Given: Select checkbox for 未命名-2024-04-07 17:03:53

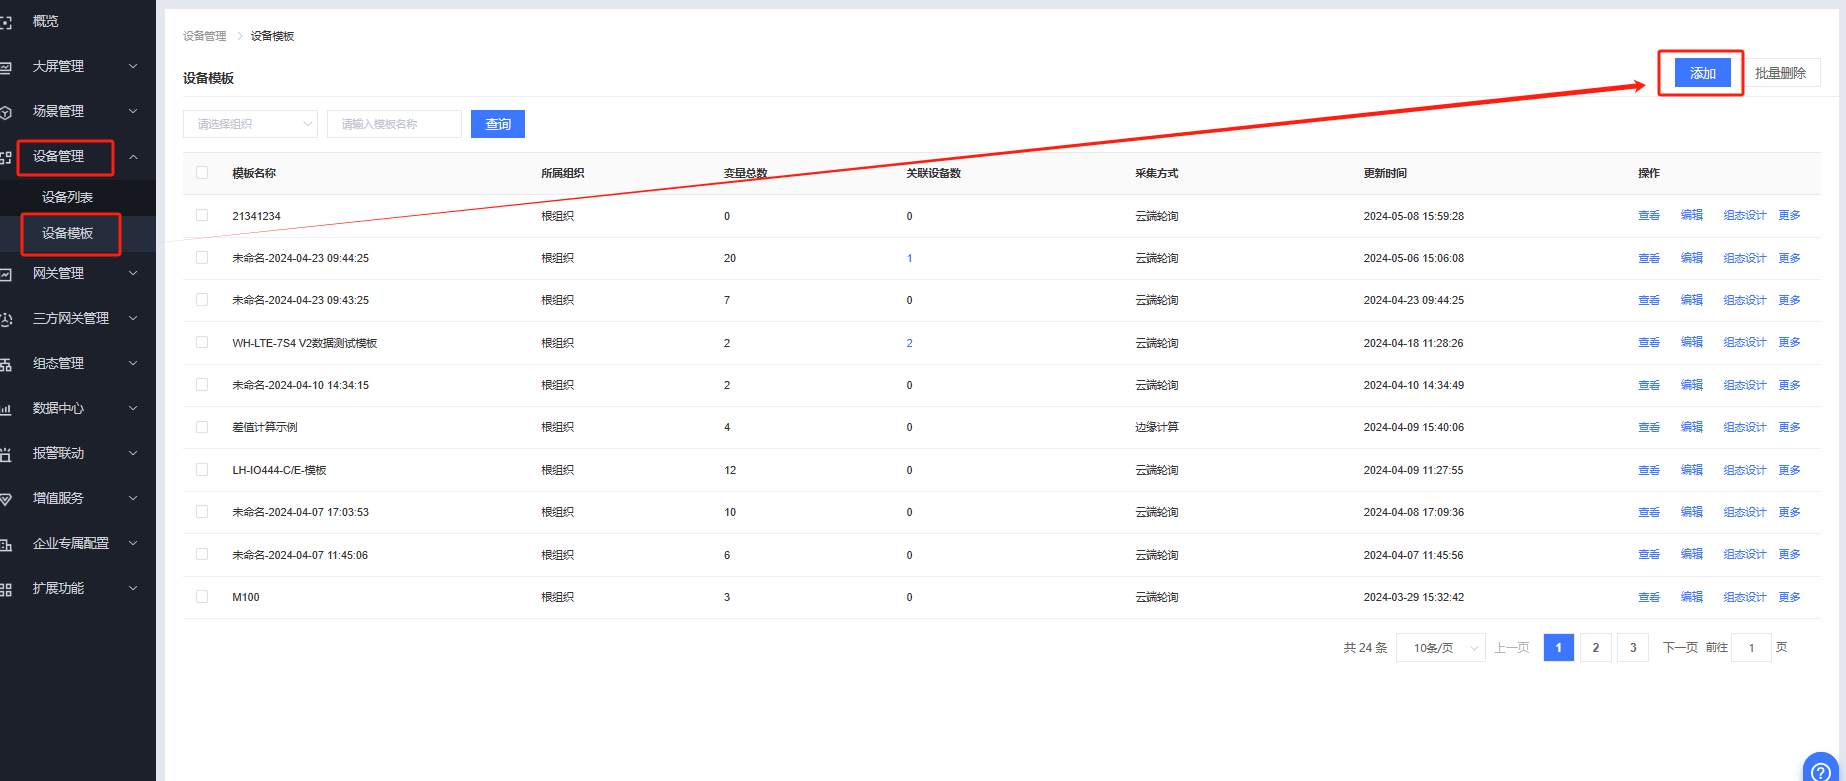Looking at the screenshot, I should click(202, 512).
